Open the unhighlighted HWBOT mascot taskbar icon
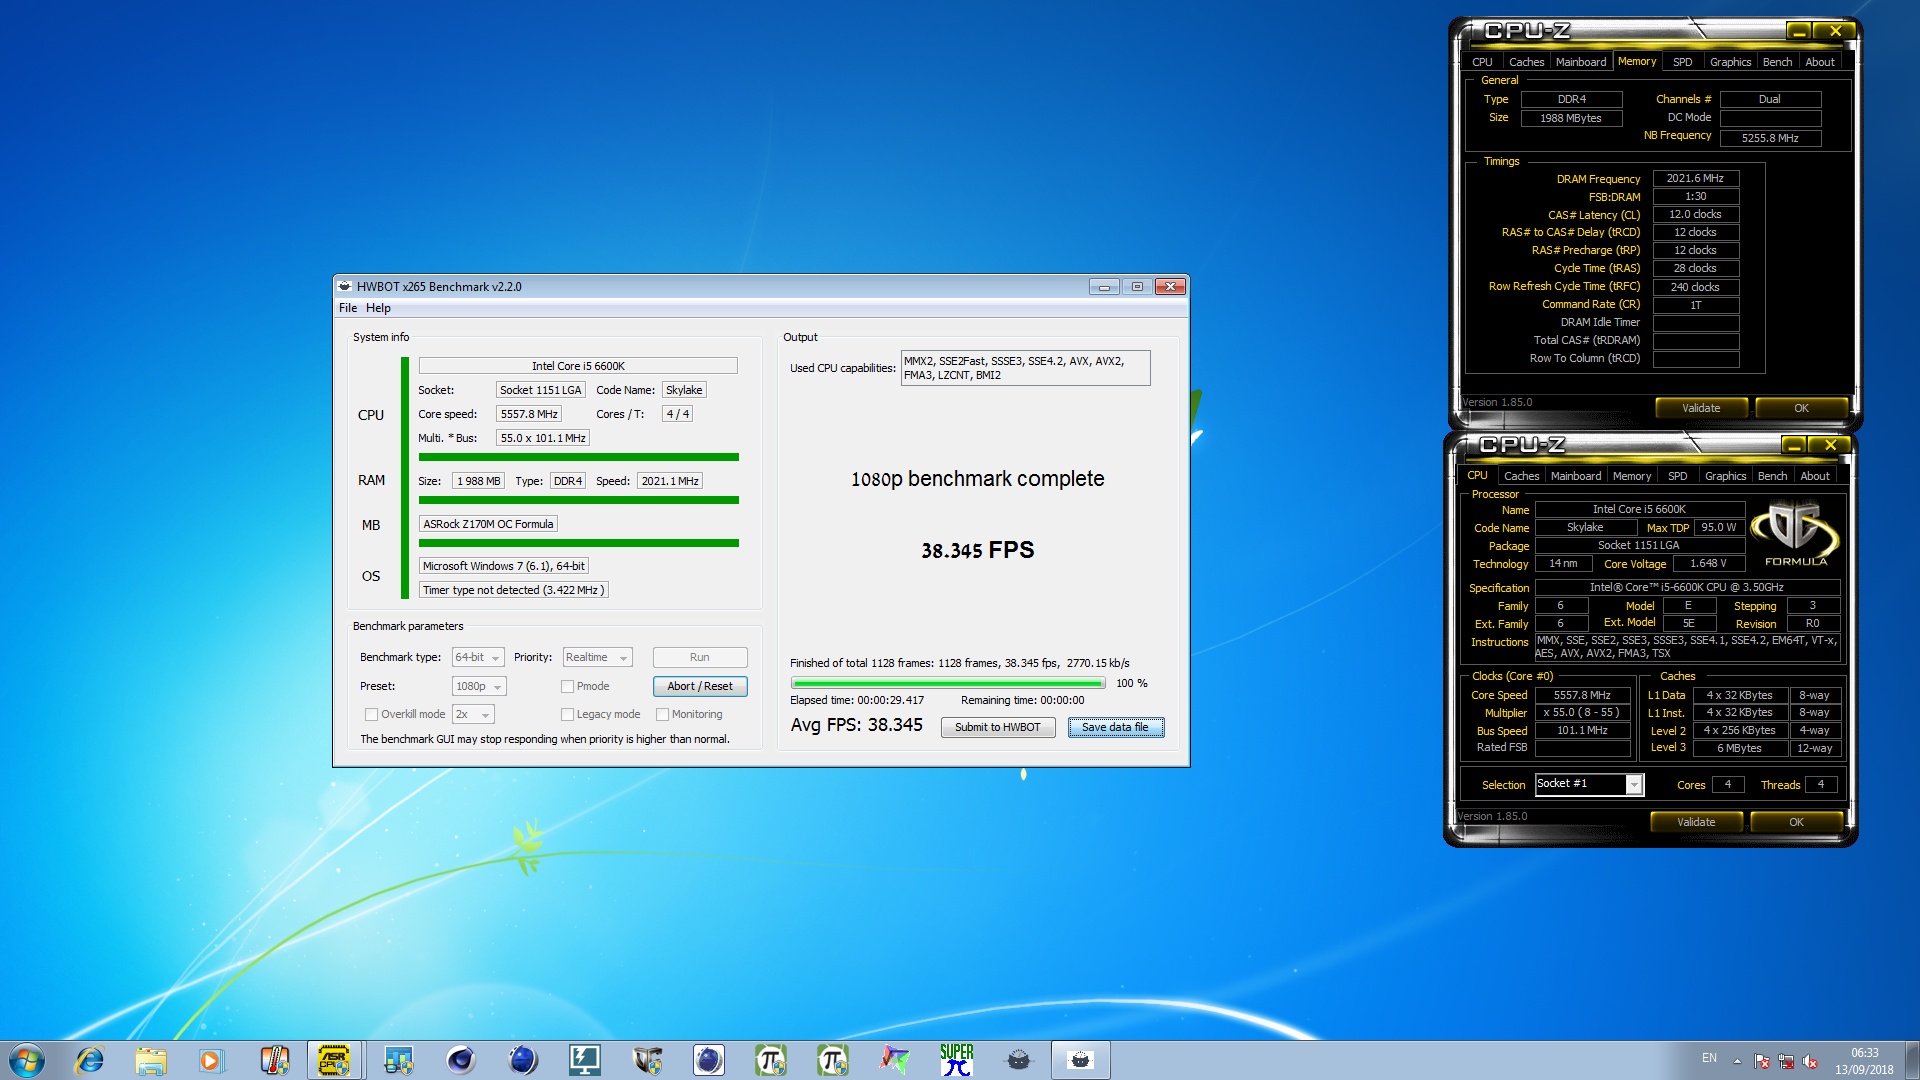1920x1080 pixels. click(1018, 1060)
